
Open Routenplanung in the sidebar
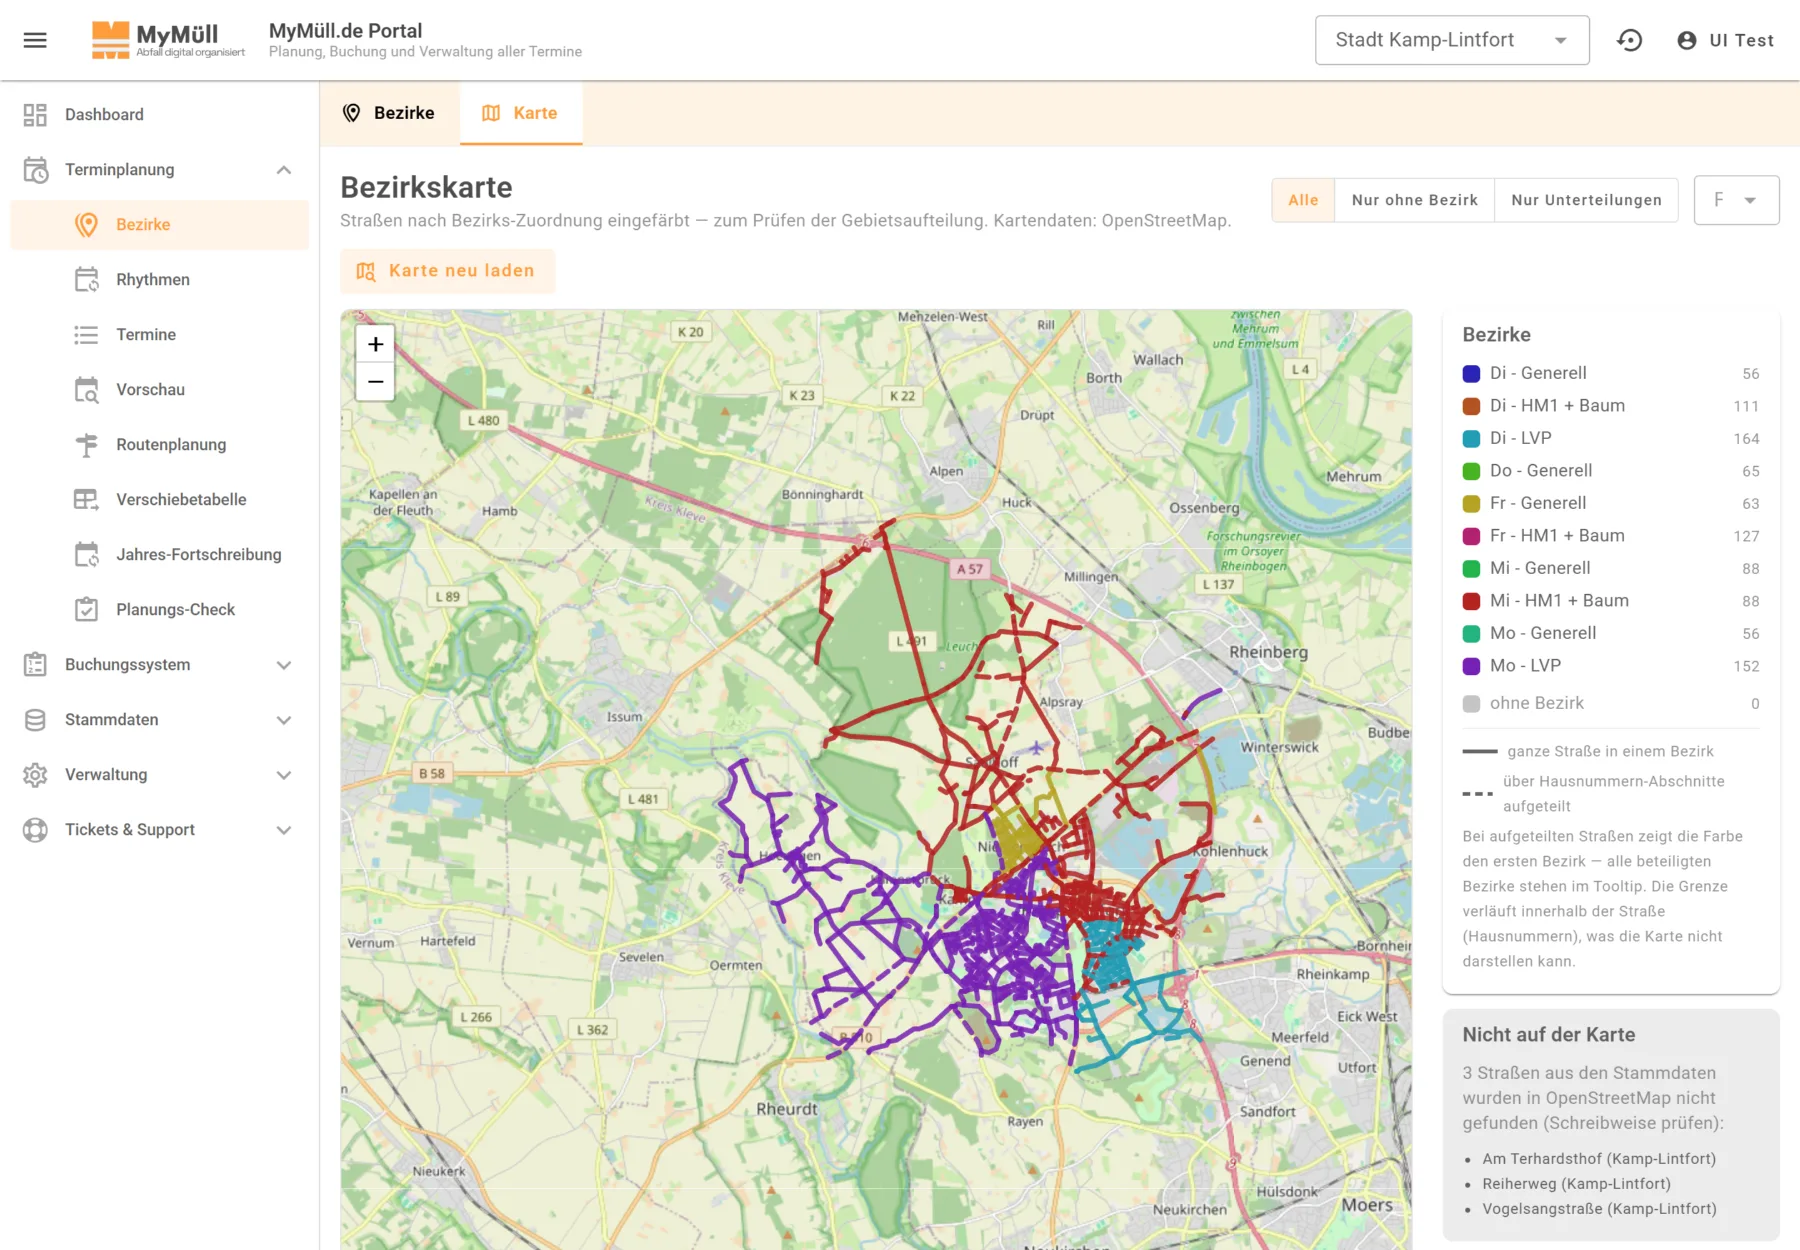coord(160,445)
